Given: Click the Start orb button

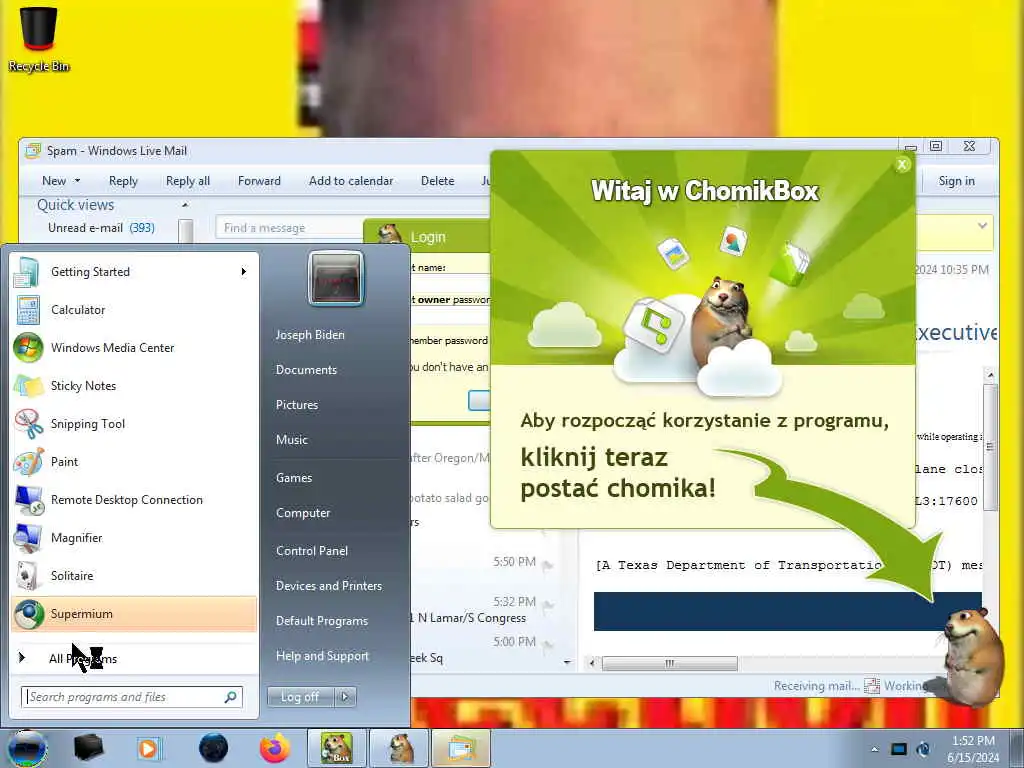Looking at the screenshot, I should tap(27, 748).
